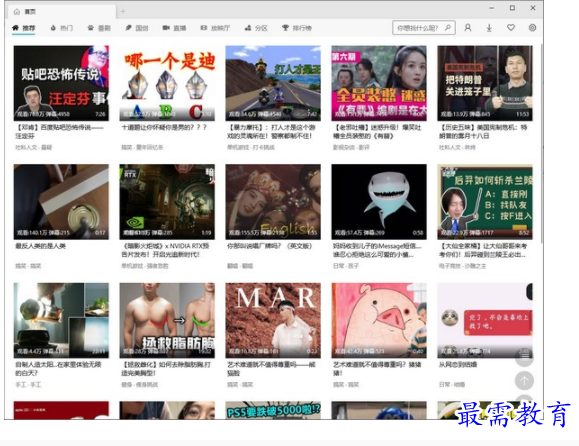
Task: Click the 健身·健身挑战 category tag
Action: (x=139, y=385)
